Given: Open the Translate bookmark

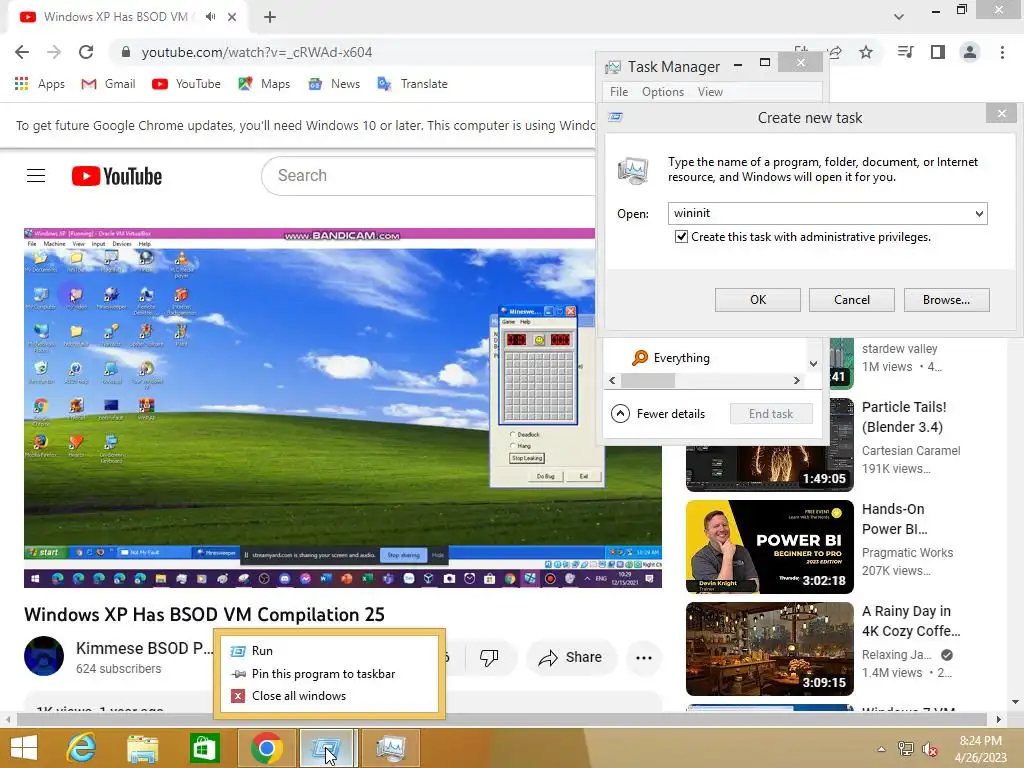Looking at the screenshot, I should (x=412, y=84).
